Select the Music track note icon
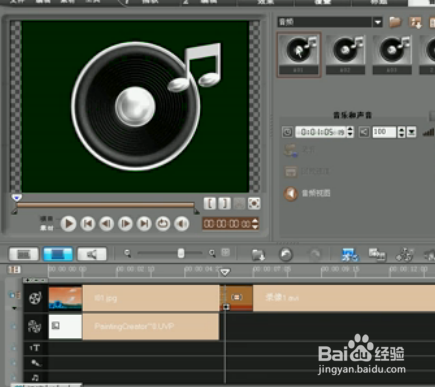This screenshot has width=435, height=387. click(x=35, y=378)
